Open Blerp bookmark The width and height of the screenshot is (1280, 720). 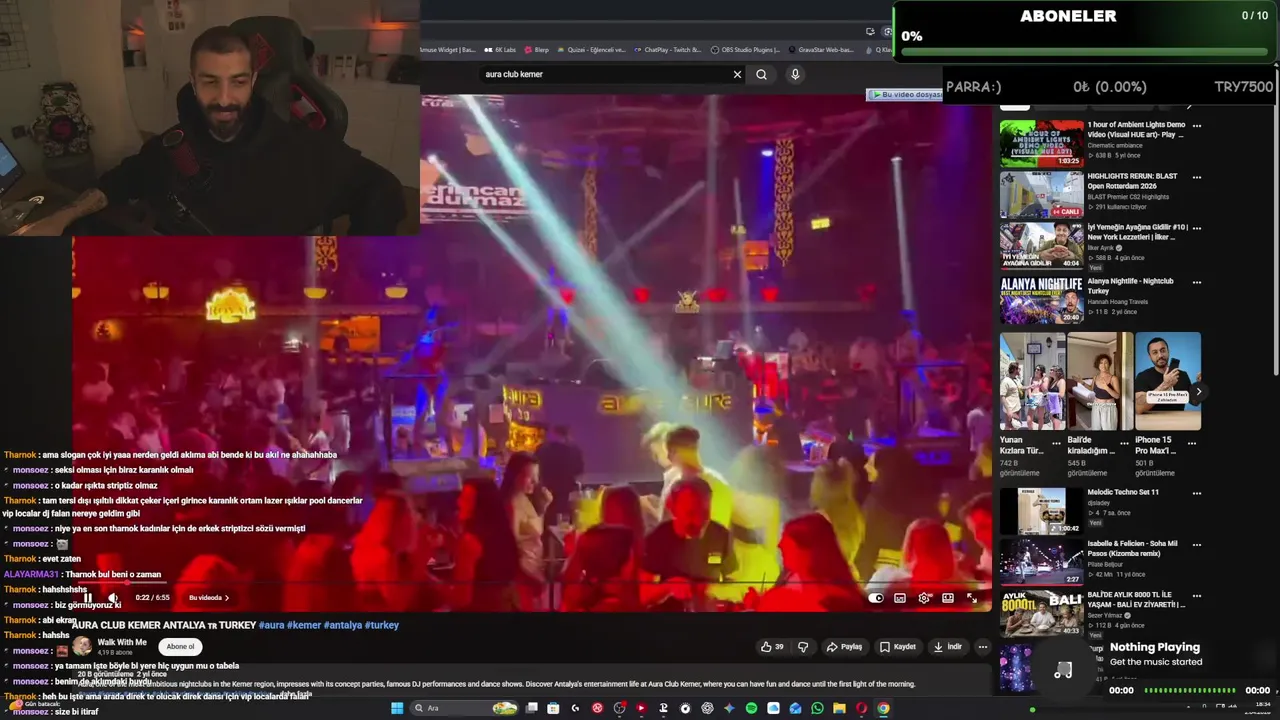pos(536,49)
